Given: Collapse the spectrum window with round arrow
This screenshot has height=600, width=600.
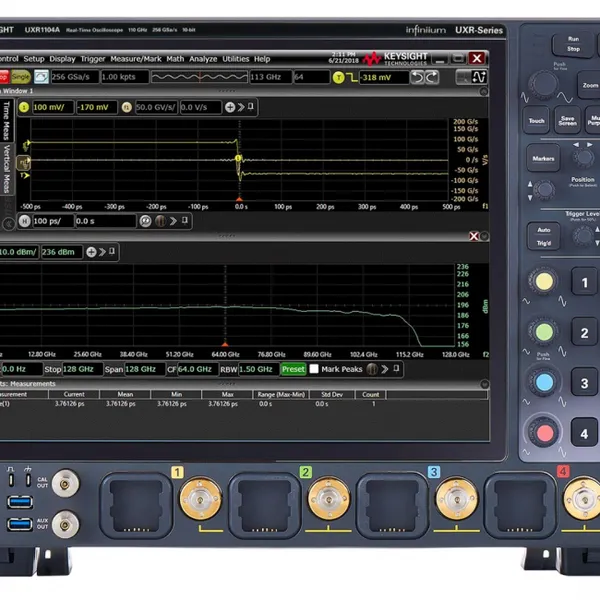Looking at the screenshot, I should (484, 236).
